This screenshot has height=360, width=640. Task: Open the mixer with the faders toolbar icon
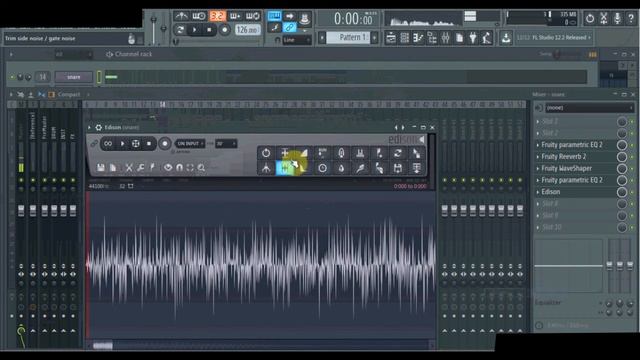click(x=445, y=38)
